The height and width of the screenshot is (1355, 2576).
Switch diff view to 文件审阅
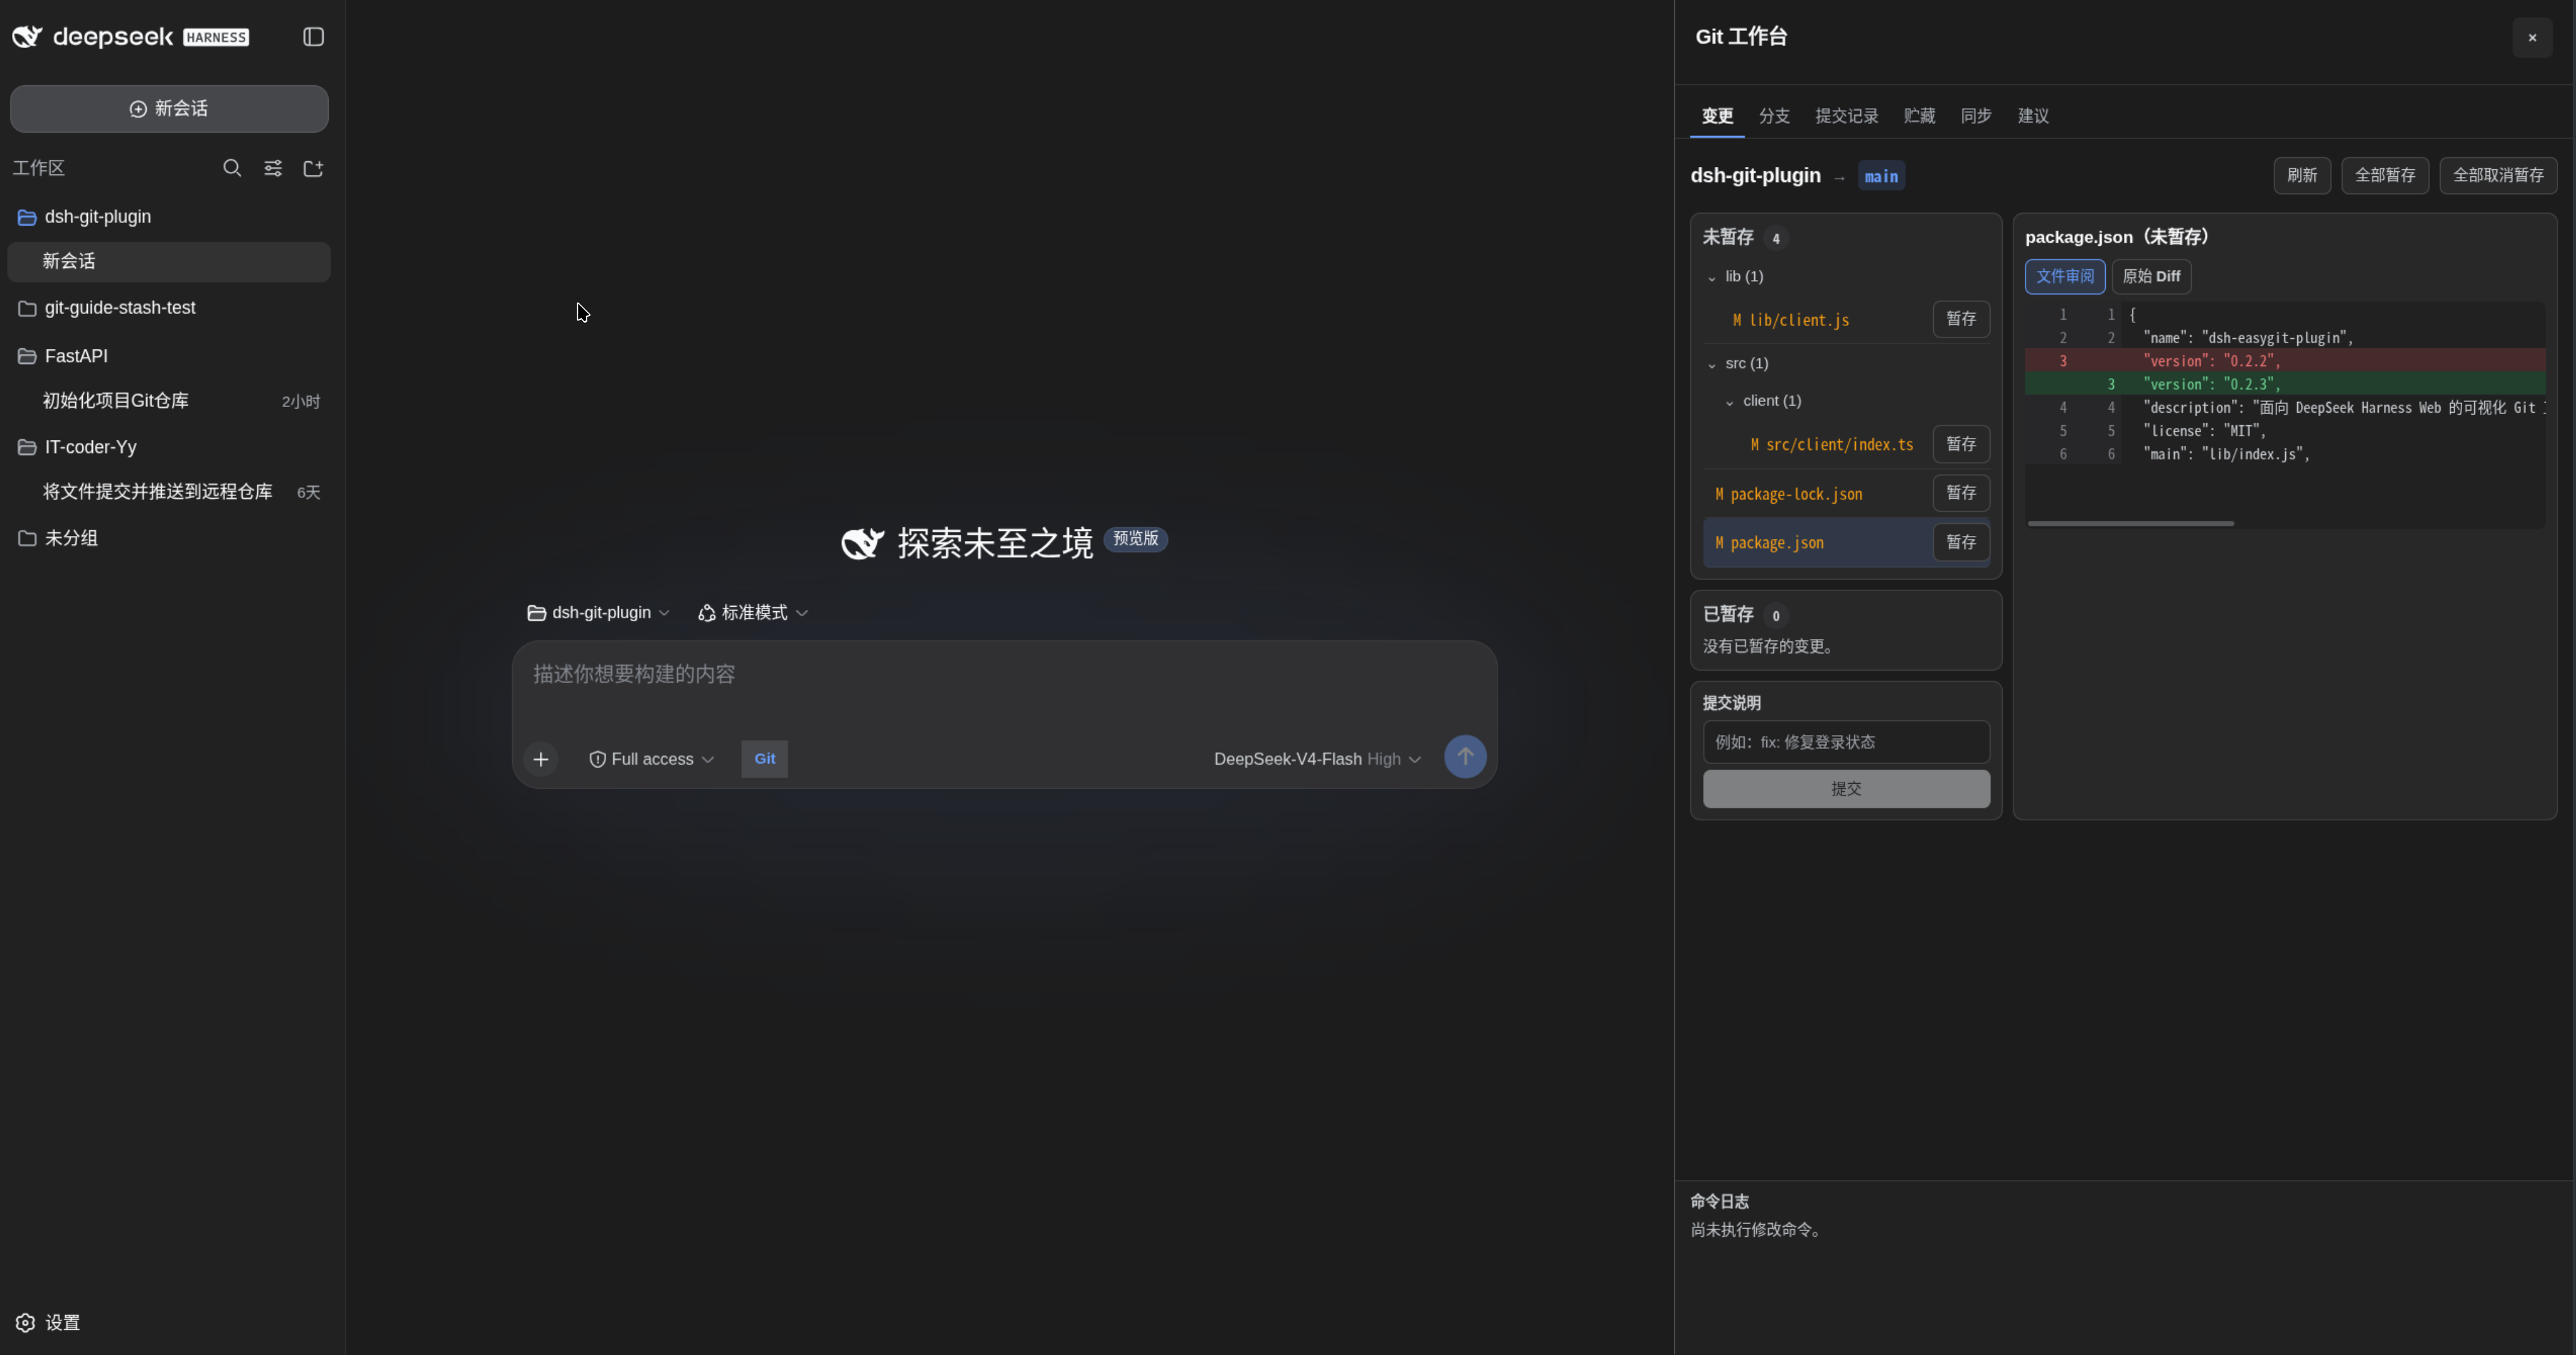tap(2065, 277)
